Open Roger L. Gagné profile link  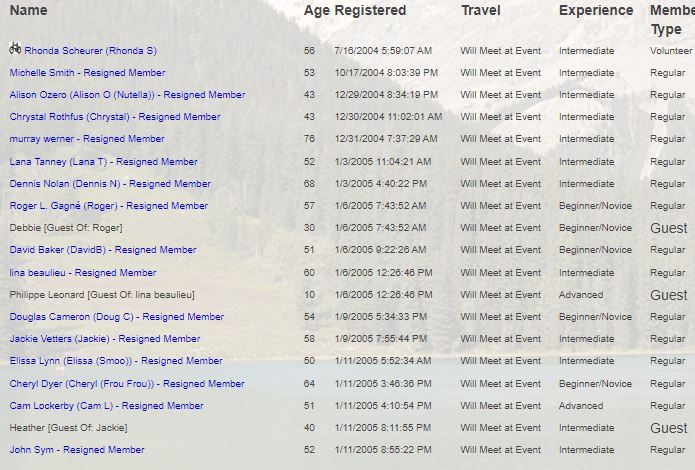[x=109, y=206]
